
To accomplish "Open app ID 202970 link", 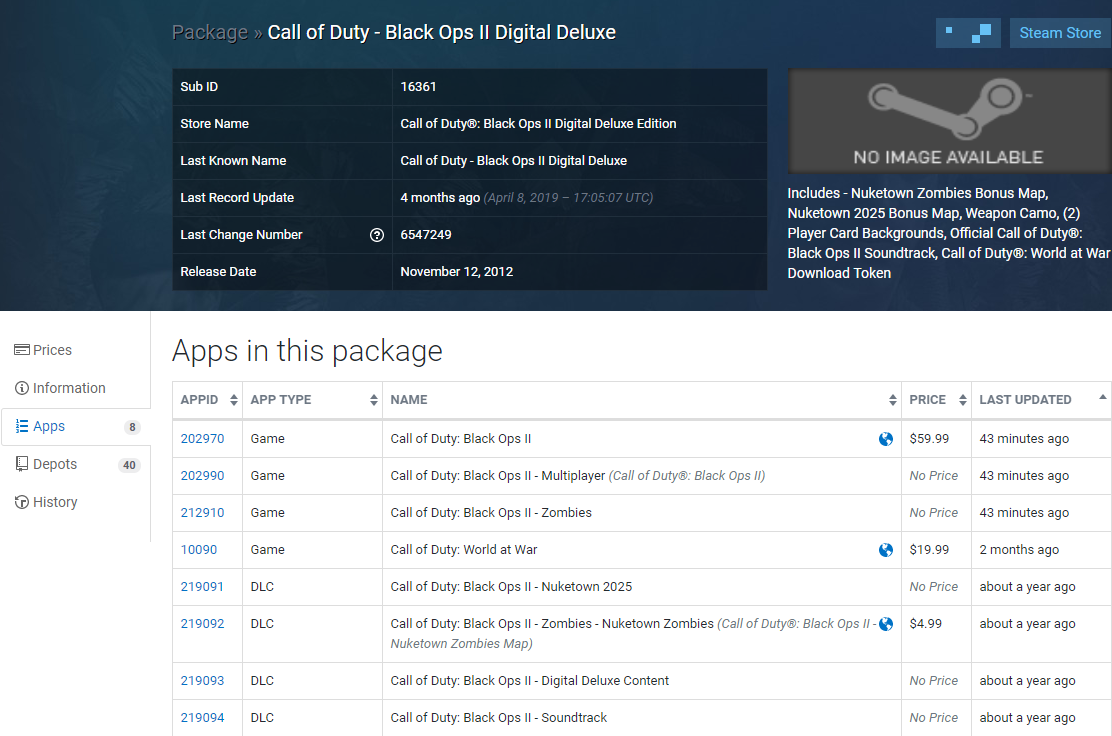I will pyautogui.click(x=202, y=439).
